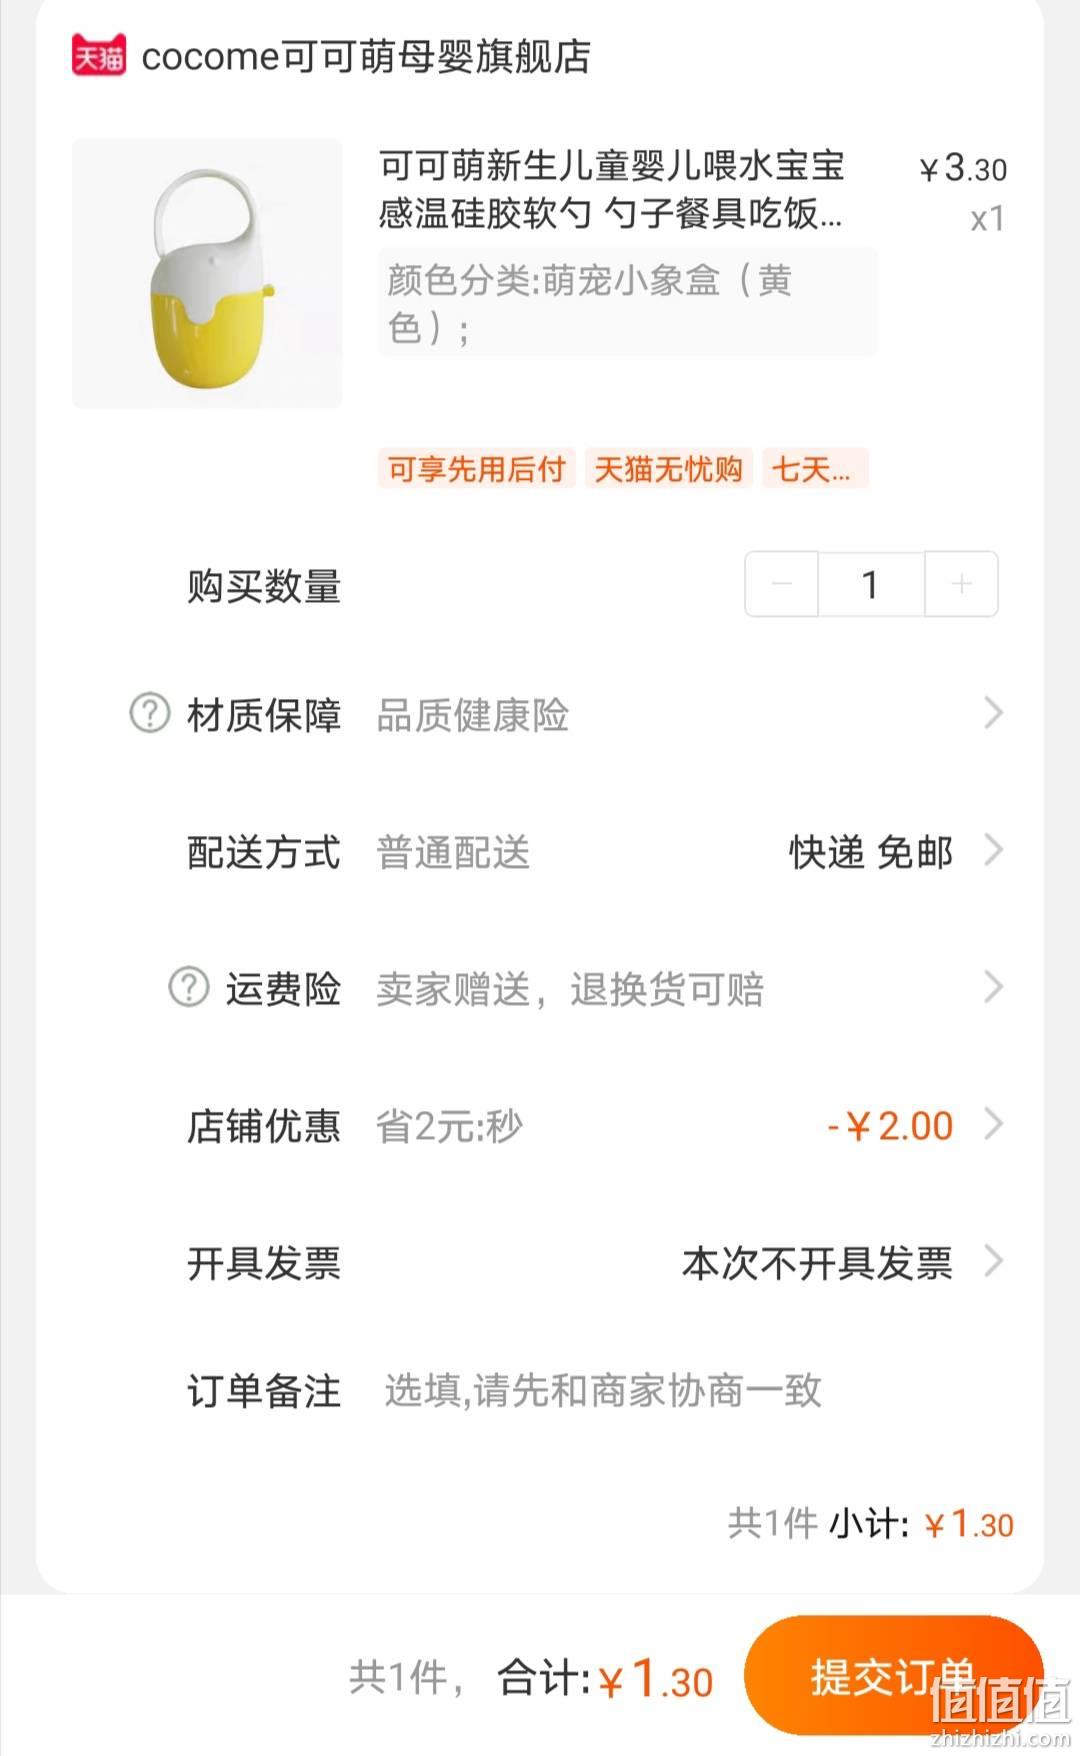
Task: View the yellow elephant box product image
Action: (x=207, y=273)
